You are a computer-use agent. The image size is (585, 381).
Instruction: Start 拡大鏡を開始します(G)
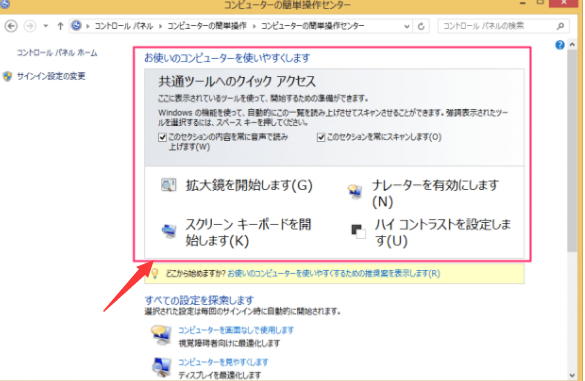point(249,185)
